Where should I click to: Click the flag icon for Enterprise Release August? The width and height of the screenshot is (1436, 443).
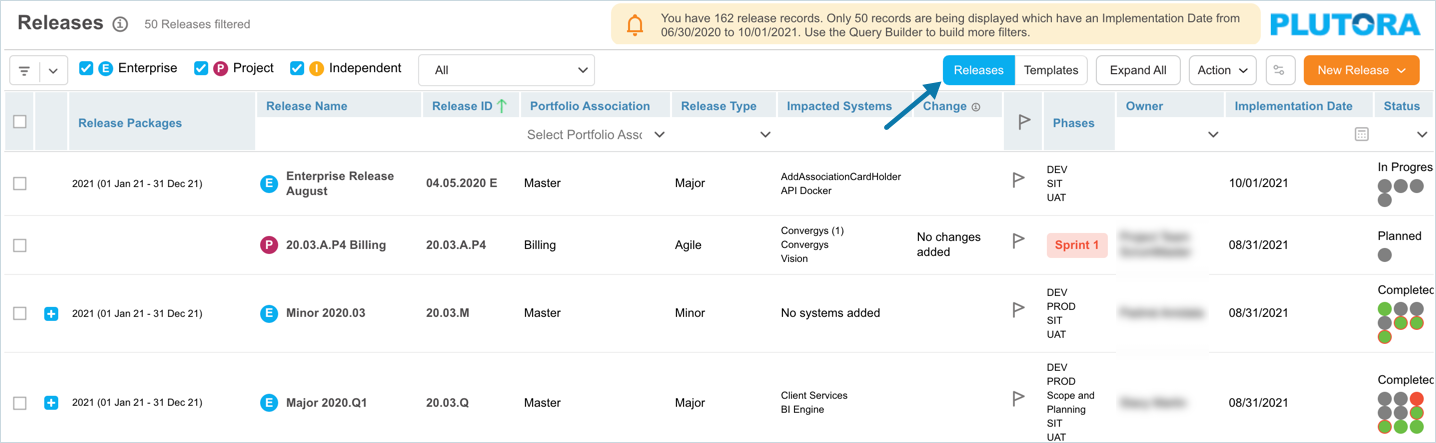click(x=1018, y=180)
